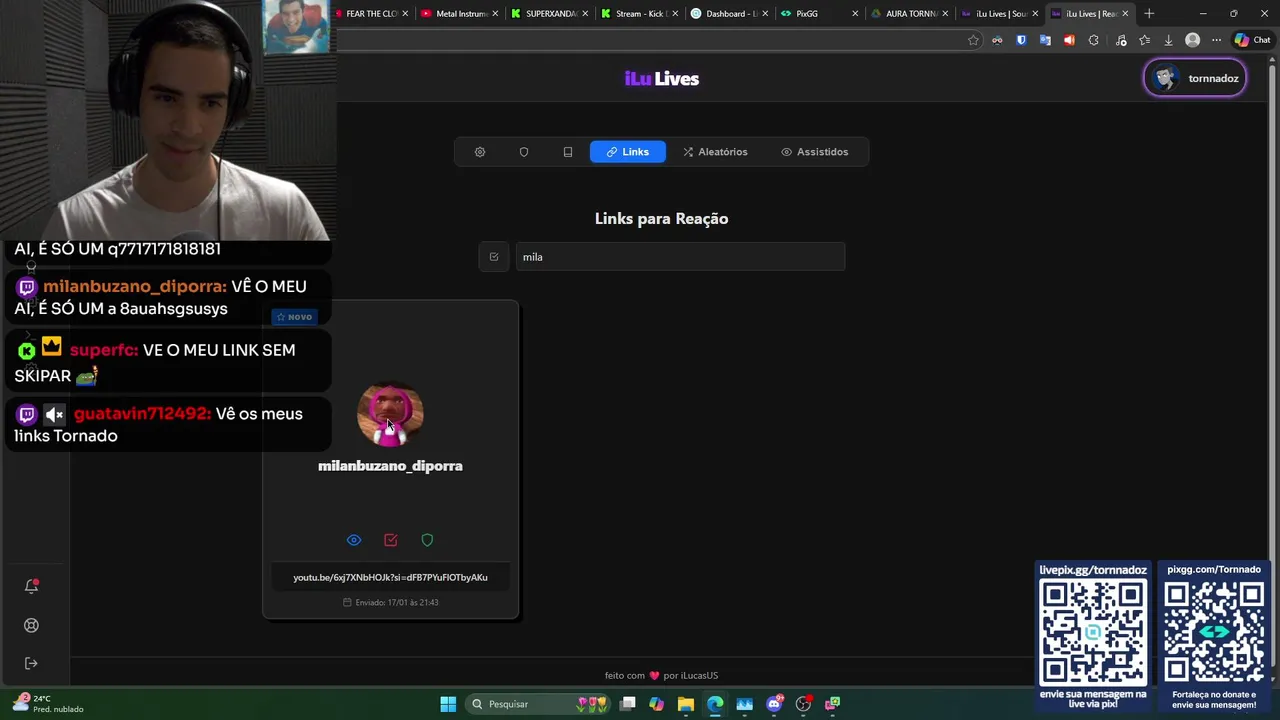Viewport: 1280px width, 720px height.
Task: Open Discord from the taskbar
Action: 774,704
